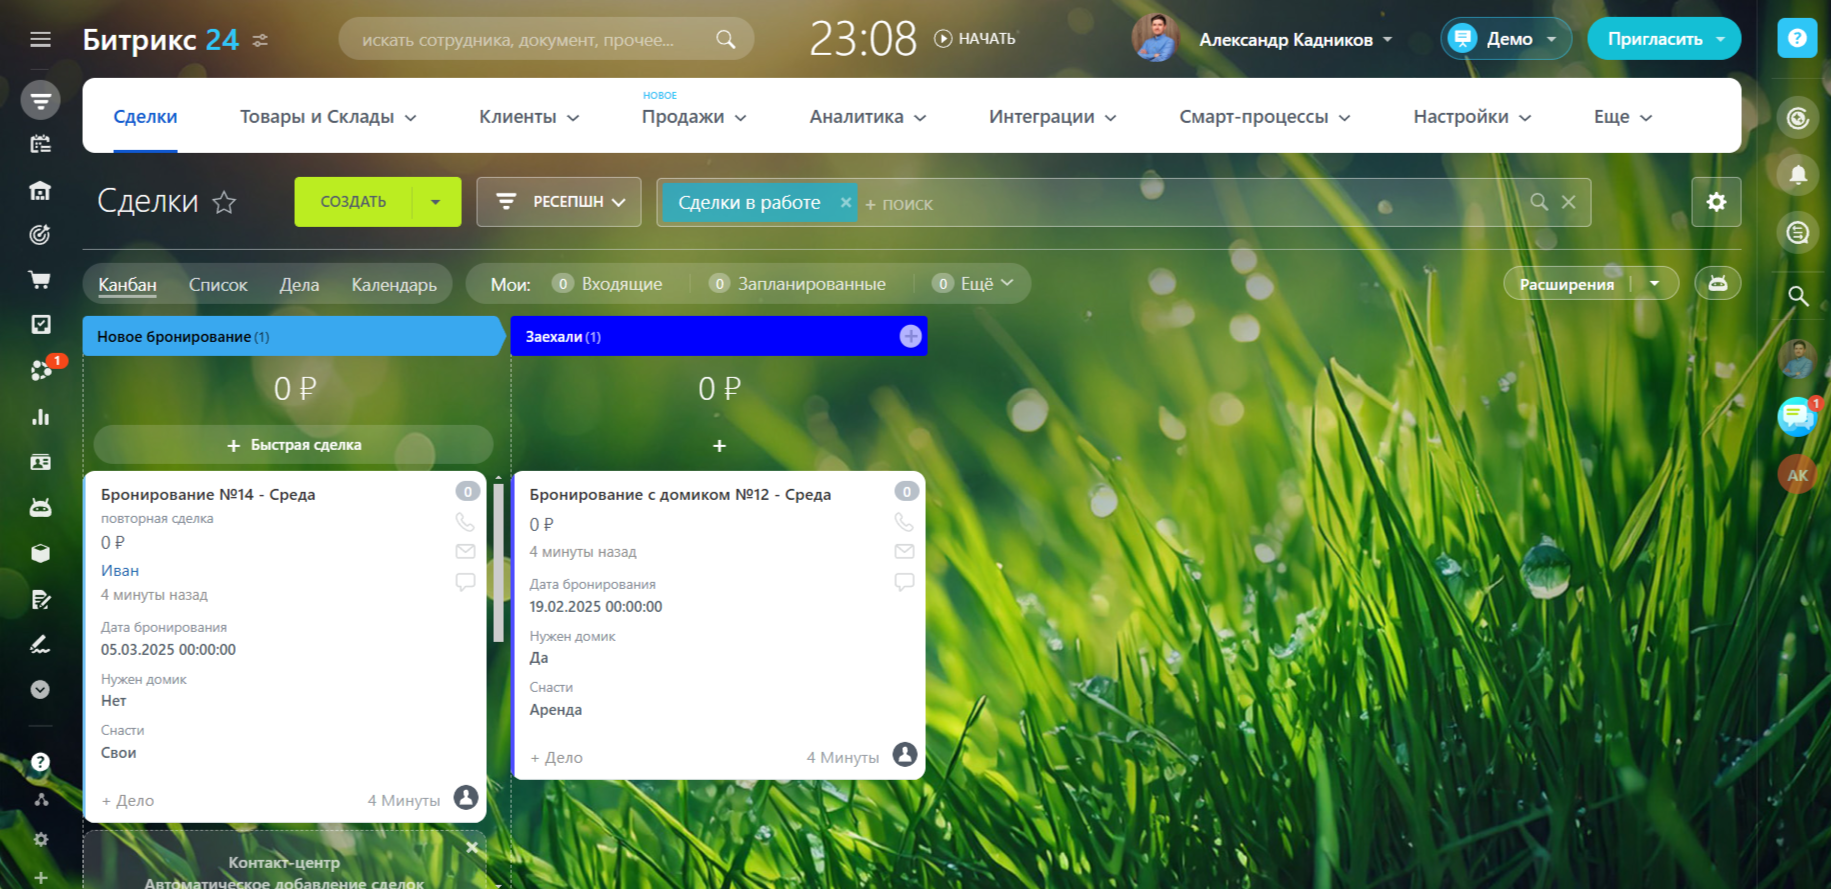Image resolution: width=1831 pixels, height=889 pixels.
Task: Open the calendar-list icon in left sidebar
Action: (x=40, y=145)
